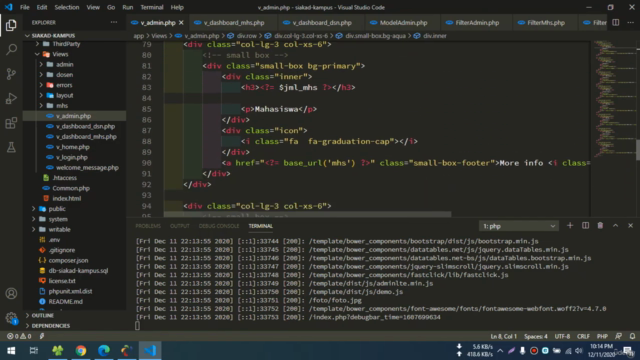This screenshot has width=640, height=360.
Task: Open the File menu
Action: [x=24, y=7]
